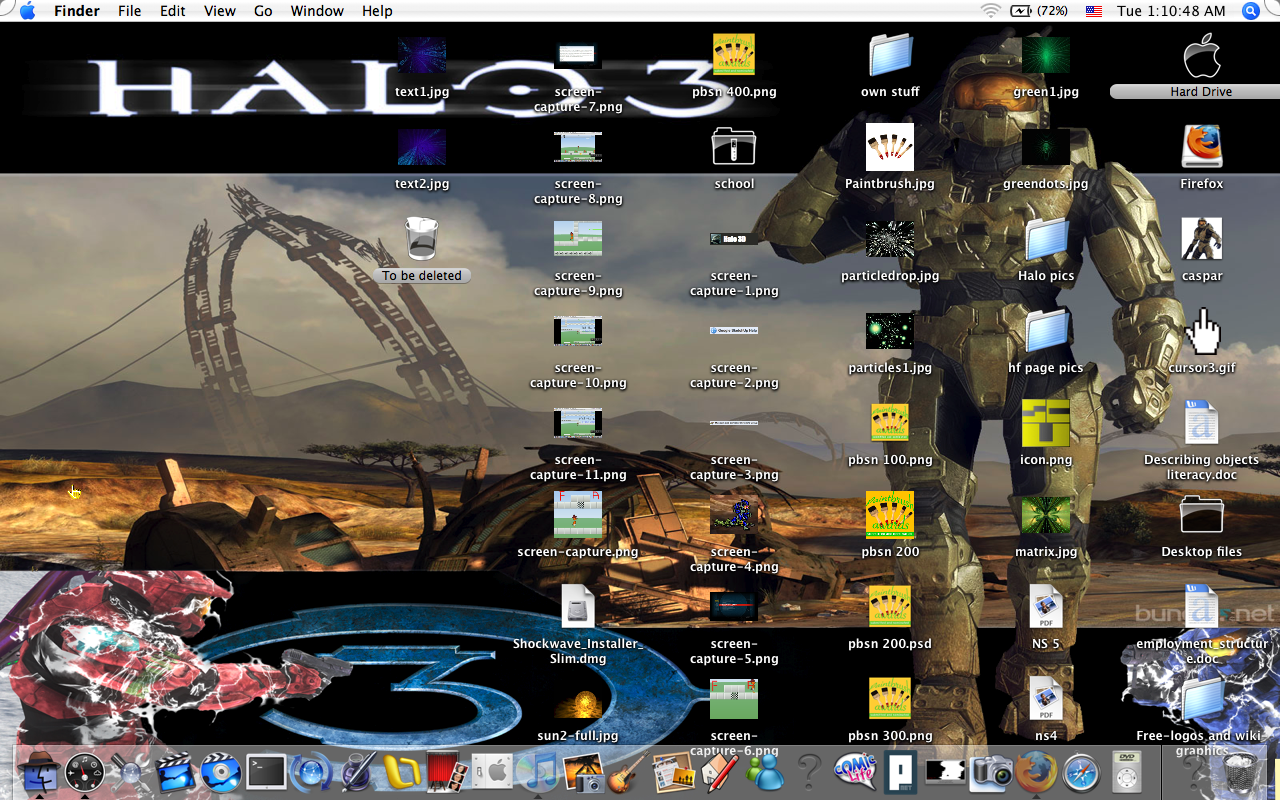Screen dimensions: 1280x800
Task: Launch iTunes from the Dock
Action: tap(539, 772)
